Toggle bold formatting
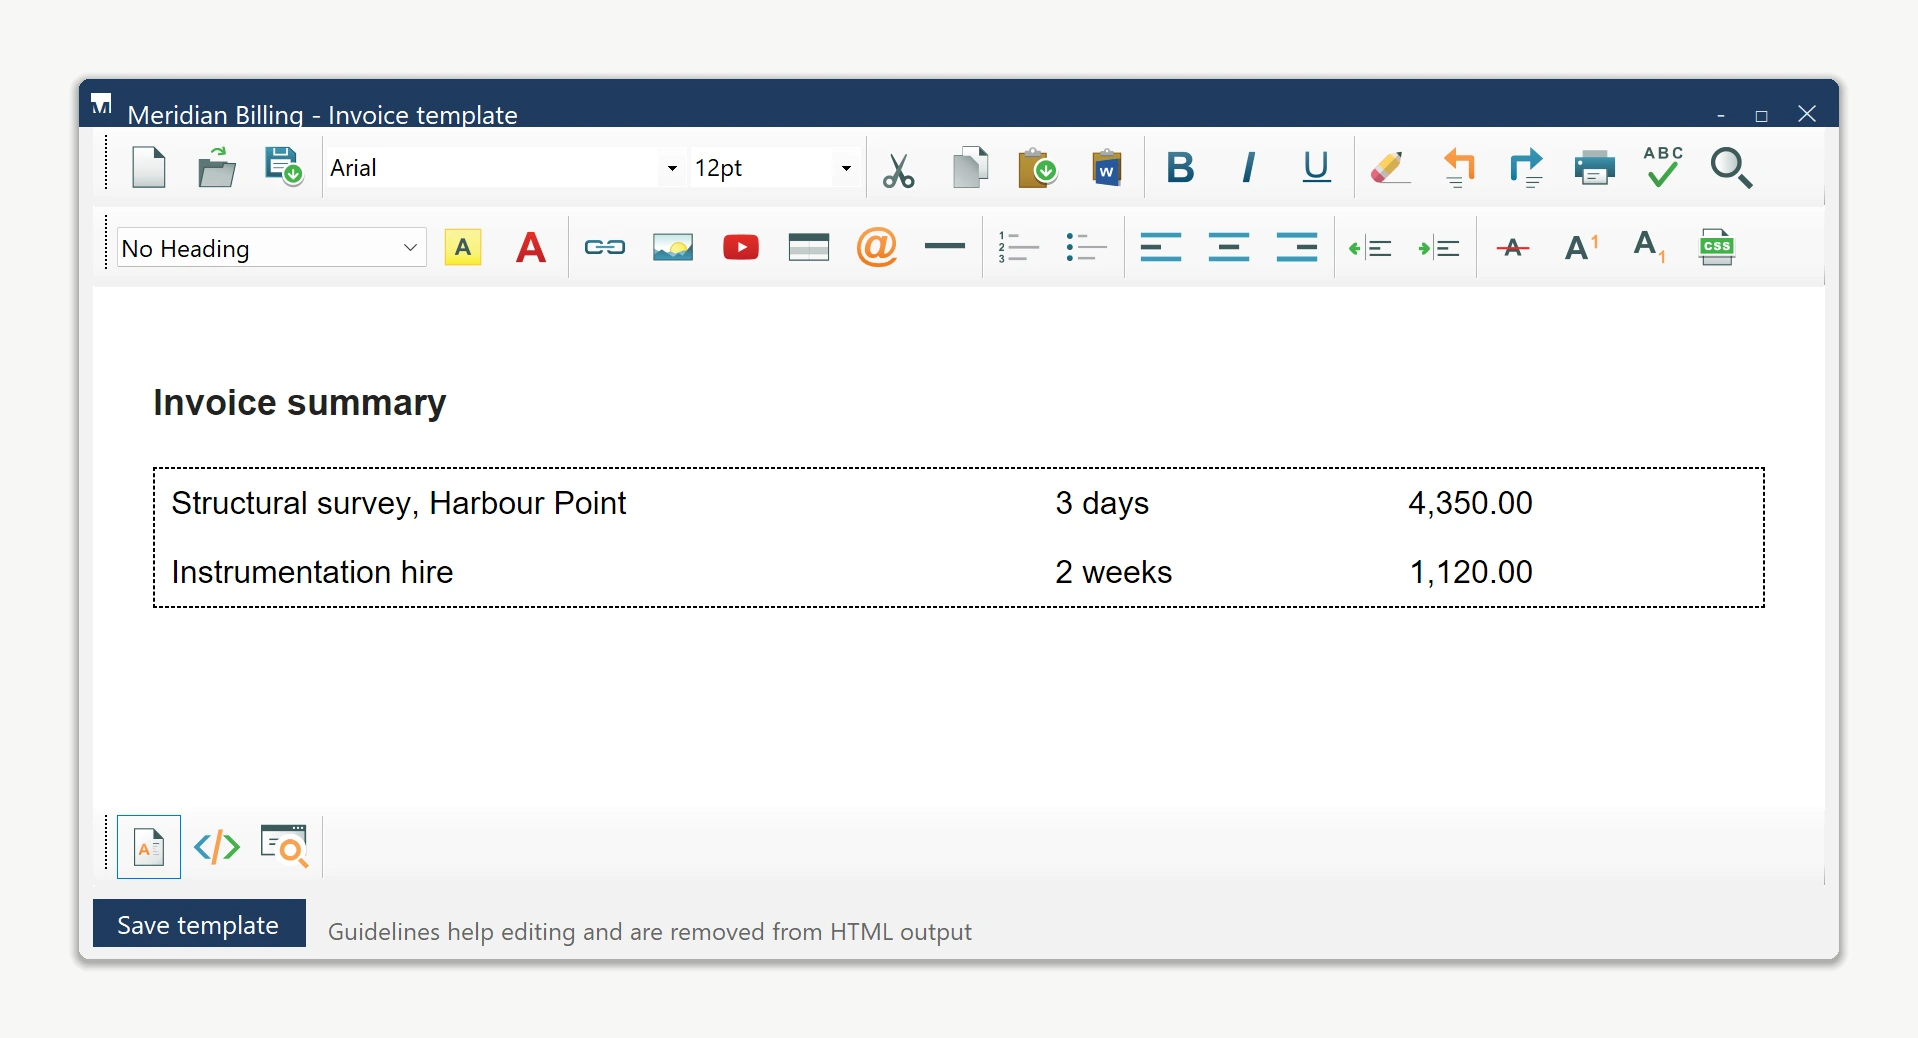The width and height of the screenshot is (1918, 1038). click(1180, 168)
